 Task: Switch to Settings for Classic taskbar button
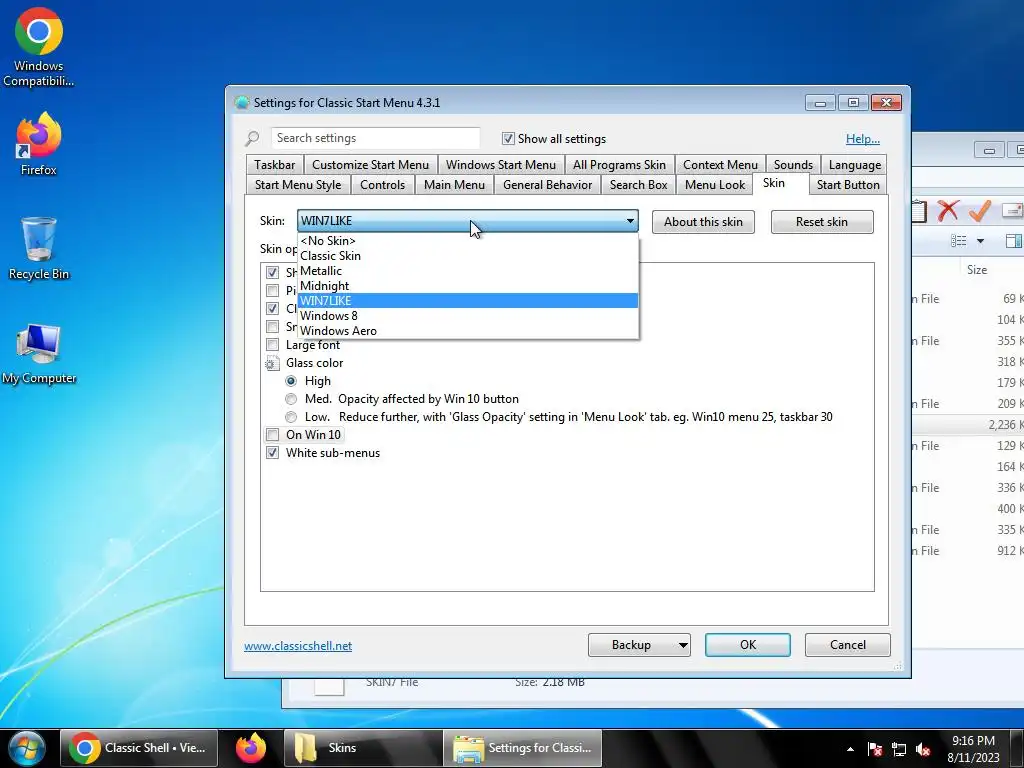[522, 748]
